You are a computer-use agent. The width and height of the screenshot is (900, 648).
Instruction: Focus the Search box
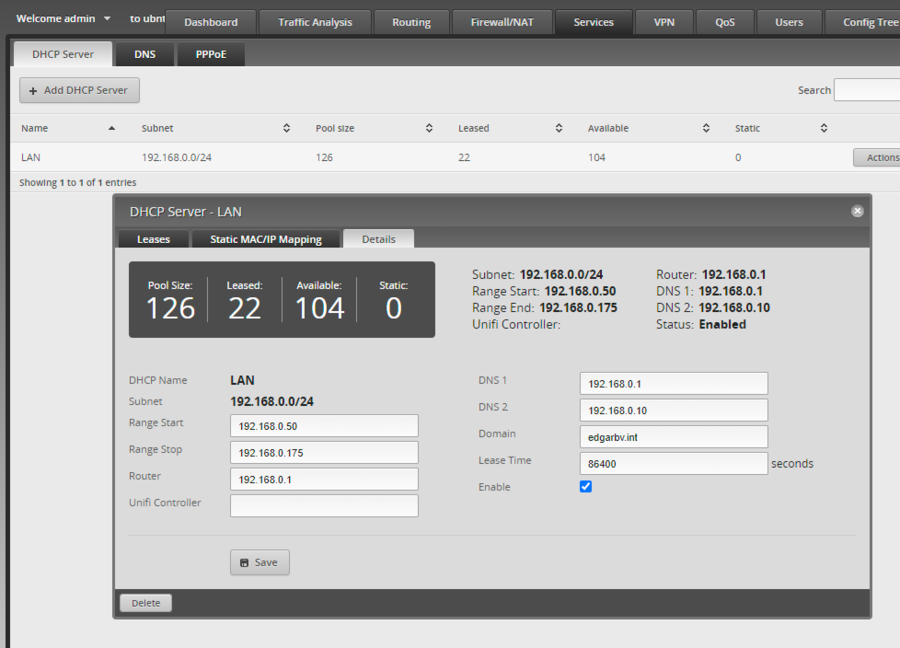(x=866, y=90)
